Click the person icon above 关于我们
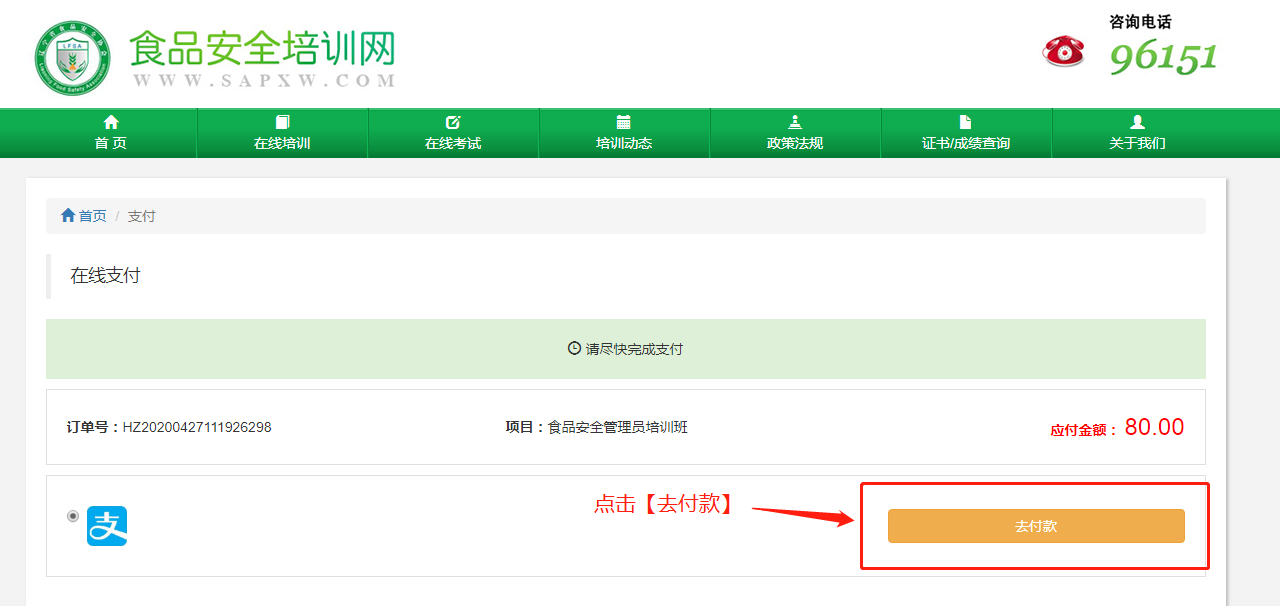Screen dimensions: 1280x606 pos(1137,122)
